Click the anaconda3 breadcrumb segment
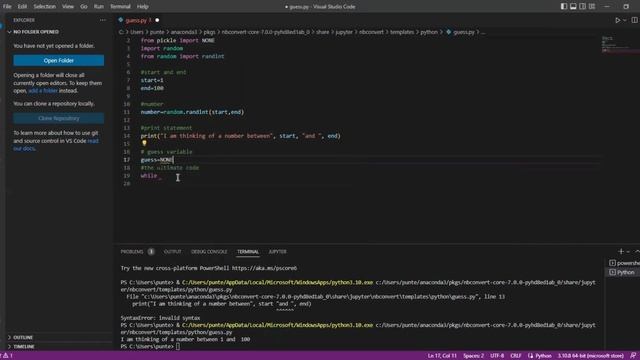Image resolution: width=640 pixels, height=360 pixels. [184, 32]
